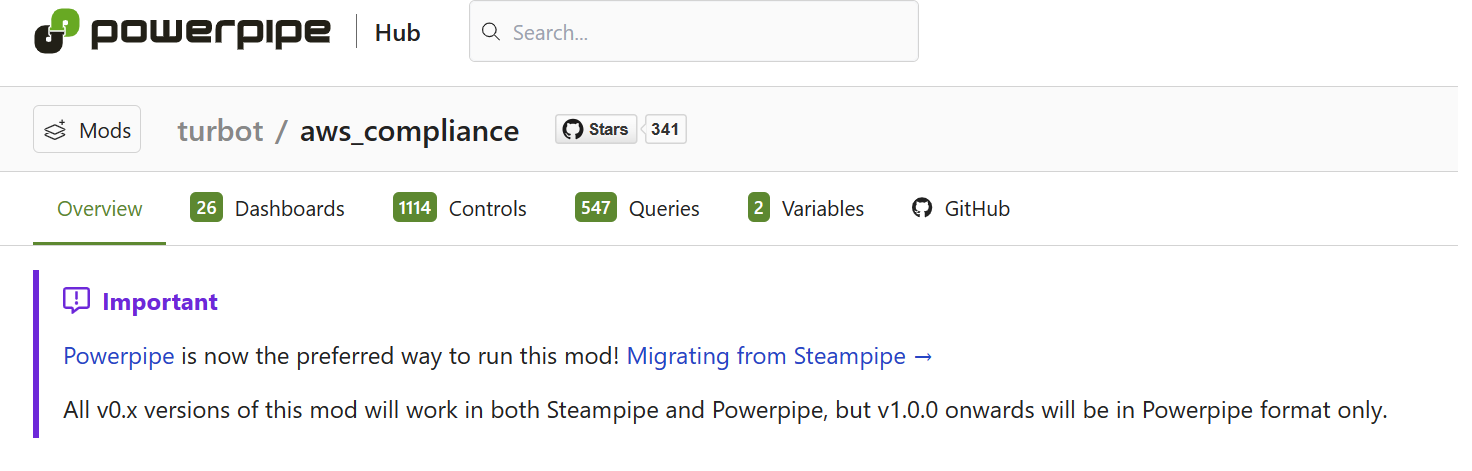The height and width of the screenshot is (471, 1472).
Task: Focus the Search input field
Action: point(700,32)
